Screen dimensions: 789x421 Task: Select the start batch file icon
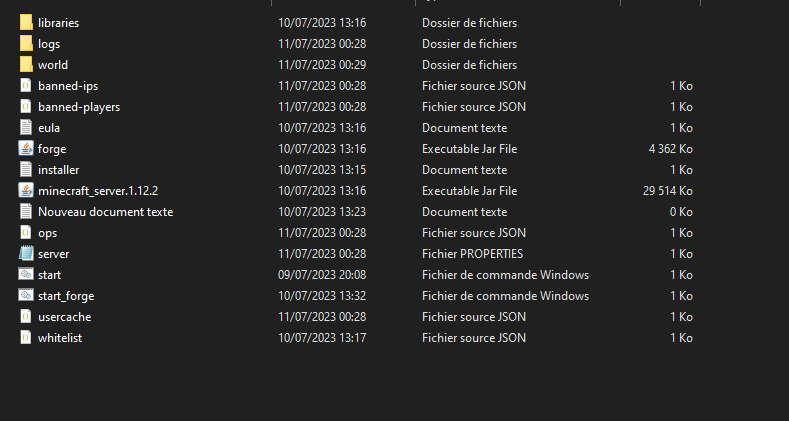click(26, 275)
